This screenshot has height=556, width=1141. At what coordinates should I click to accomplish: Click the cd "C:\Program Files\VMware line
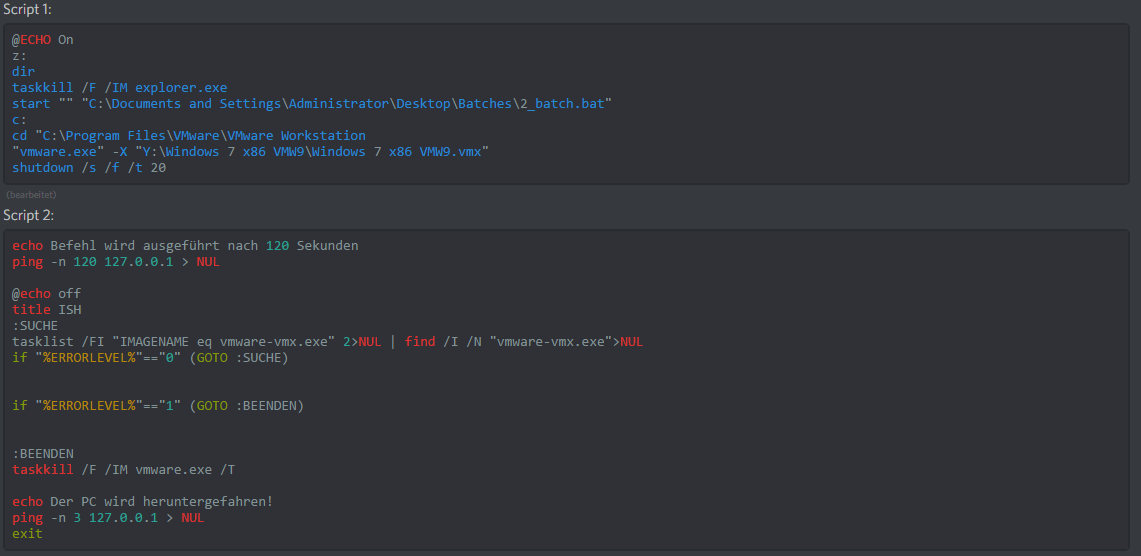pos(188,135)
